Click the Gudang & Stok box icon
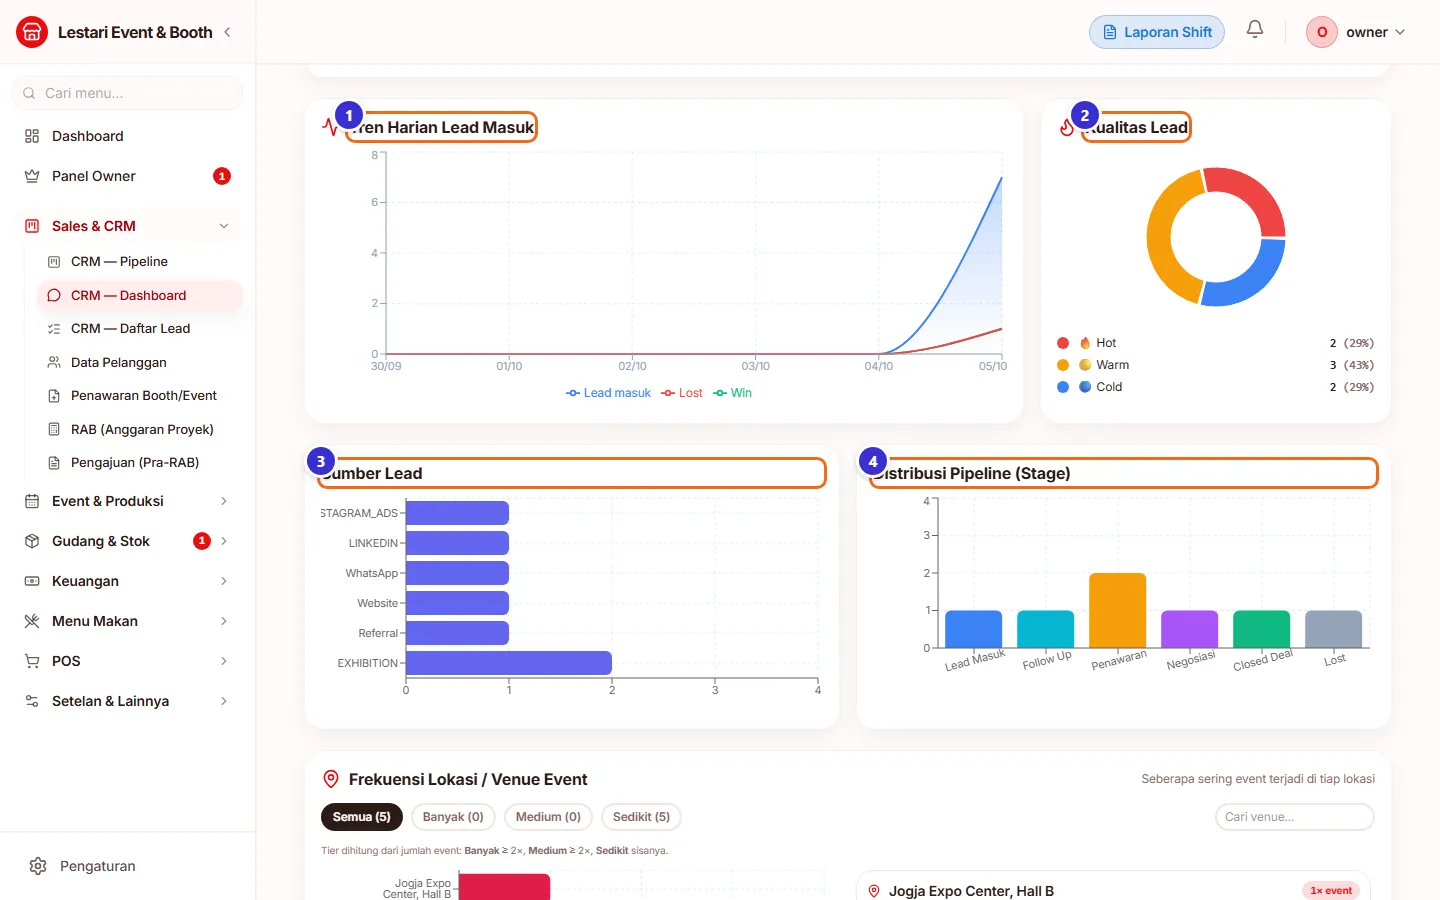This screenshot has height=900, width=1440. pyautogui.click(x=32, y=541)
